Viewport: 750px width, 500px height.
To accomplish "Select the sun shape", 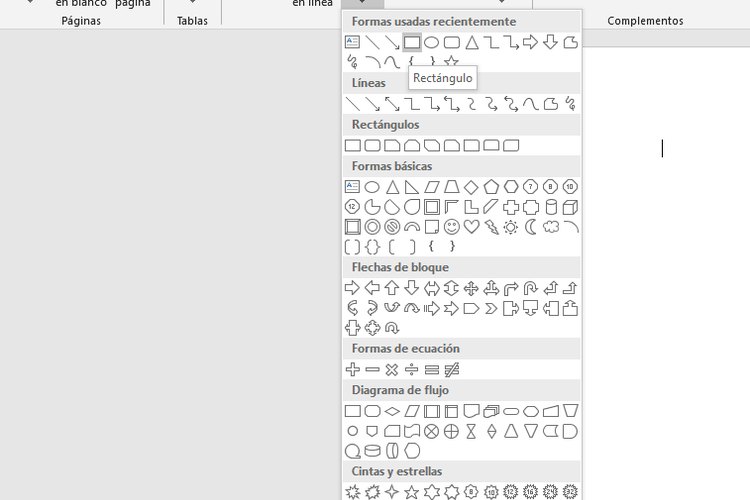I will [511, 227].
